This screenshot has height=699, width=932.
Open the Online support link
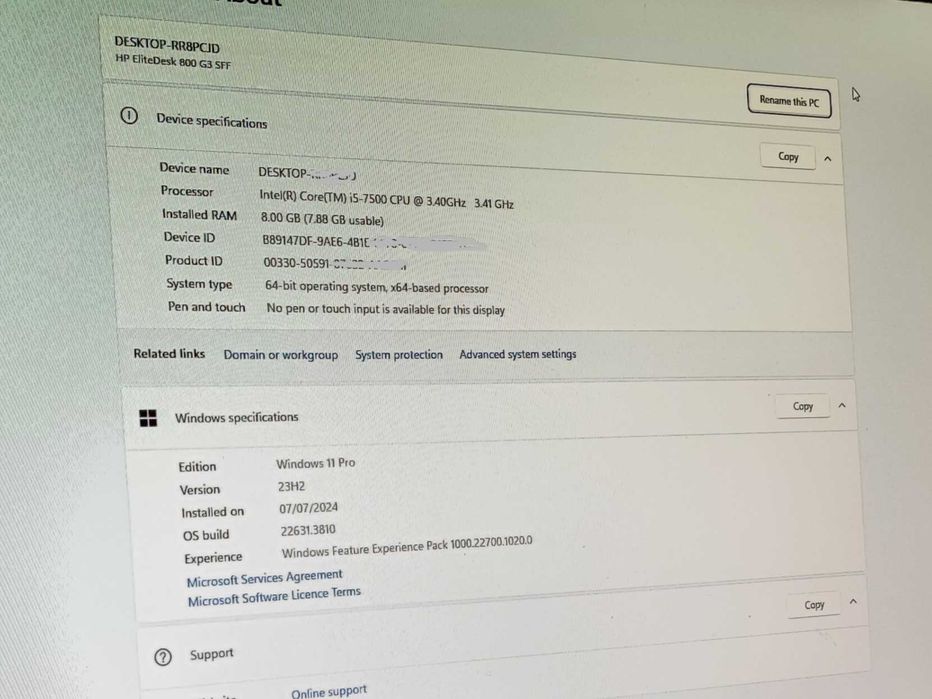(x=329, y=691)
